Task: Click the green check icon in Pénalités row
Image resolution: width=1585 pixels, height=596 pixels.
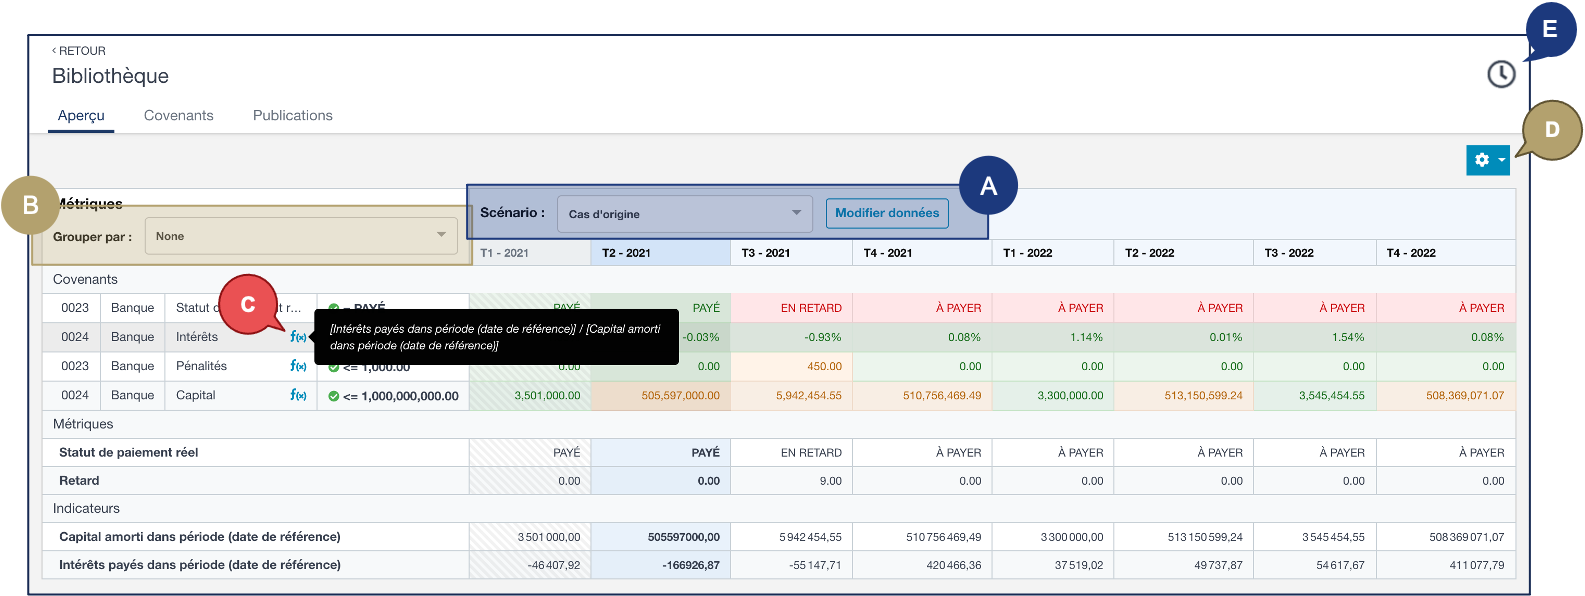Action: pyautogui.click(x=334, y=368)
